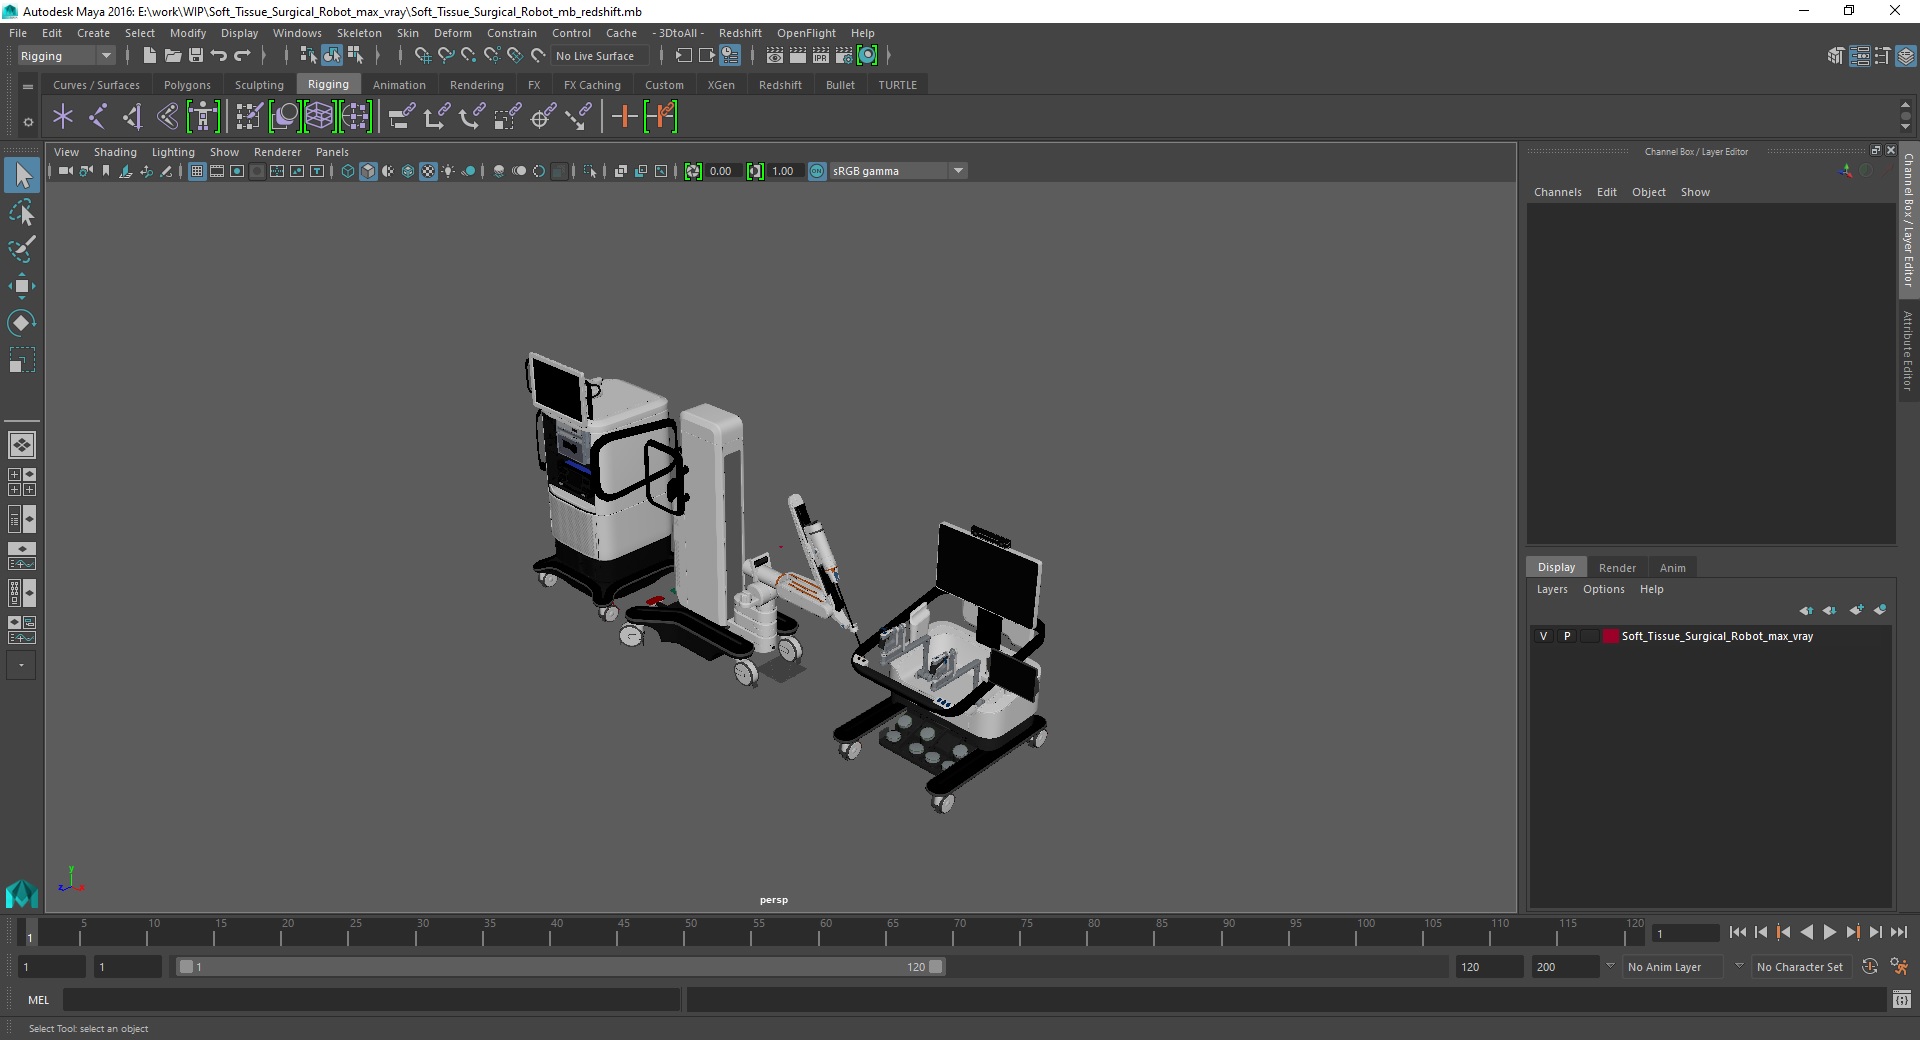1920x1040 pixels.
Task: Click the MEL command line input field
Action: click(371, 1000)
